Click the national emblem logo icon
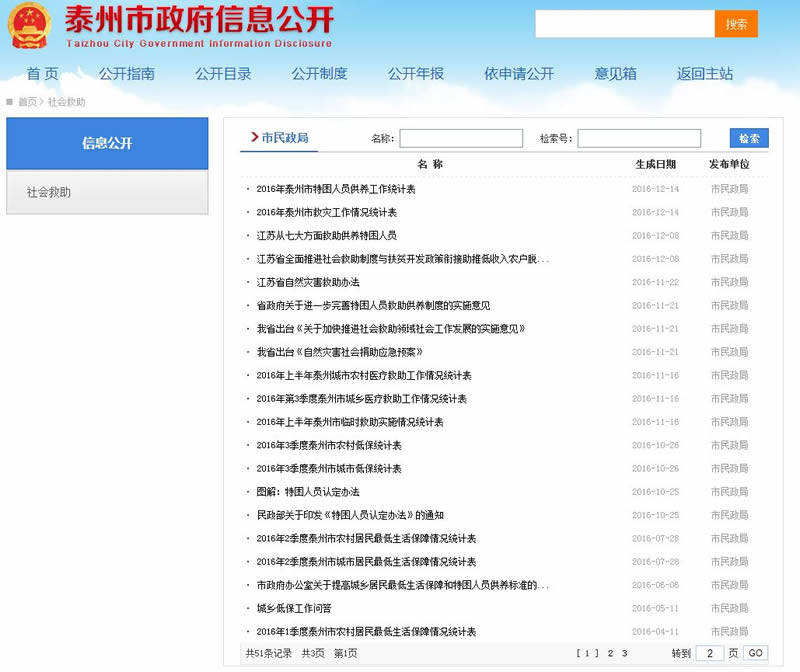Viewport: 800px width, 672px height. pyautogui.click(x=29, y=26)
